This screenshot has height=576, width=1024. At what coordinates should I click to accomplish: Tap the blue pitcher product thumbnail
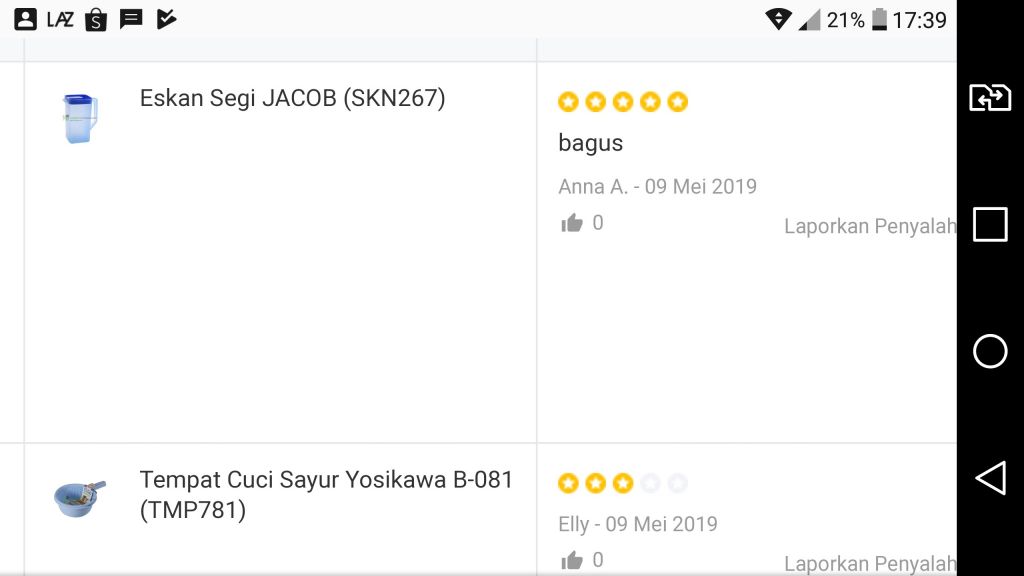[80, 119]
